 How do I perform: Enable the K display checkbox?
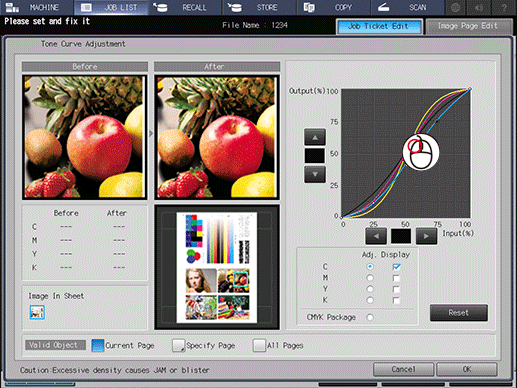pos(396,300)
